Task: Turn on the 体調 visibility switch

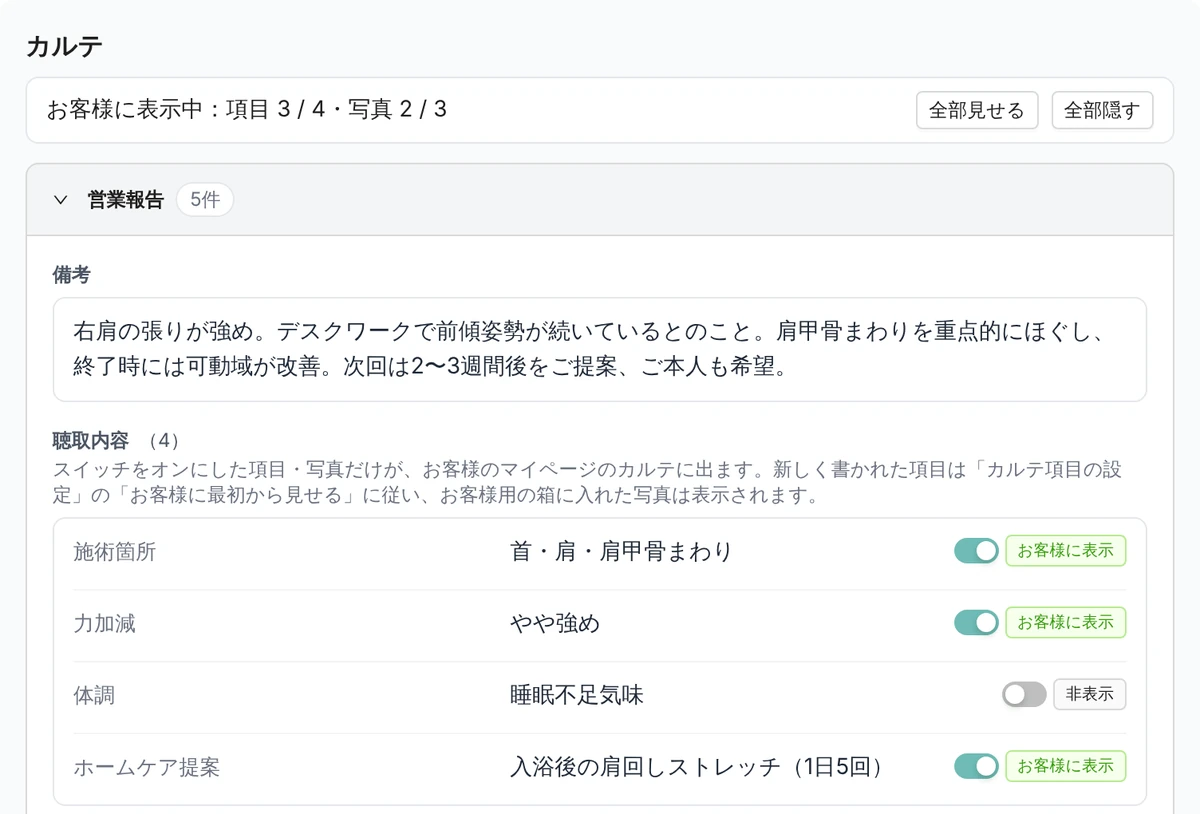Action: [x=1024, y=695]
